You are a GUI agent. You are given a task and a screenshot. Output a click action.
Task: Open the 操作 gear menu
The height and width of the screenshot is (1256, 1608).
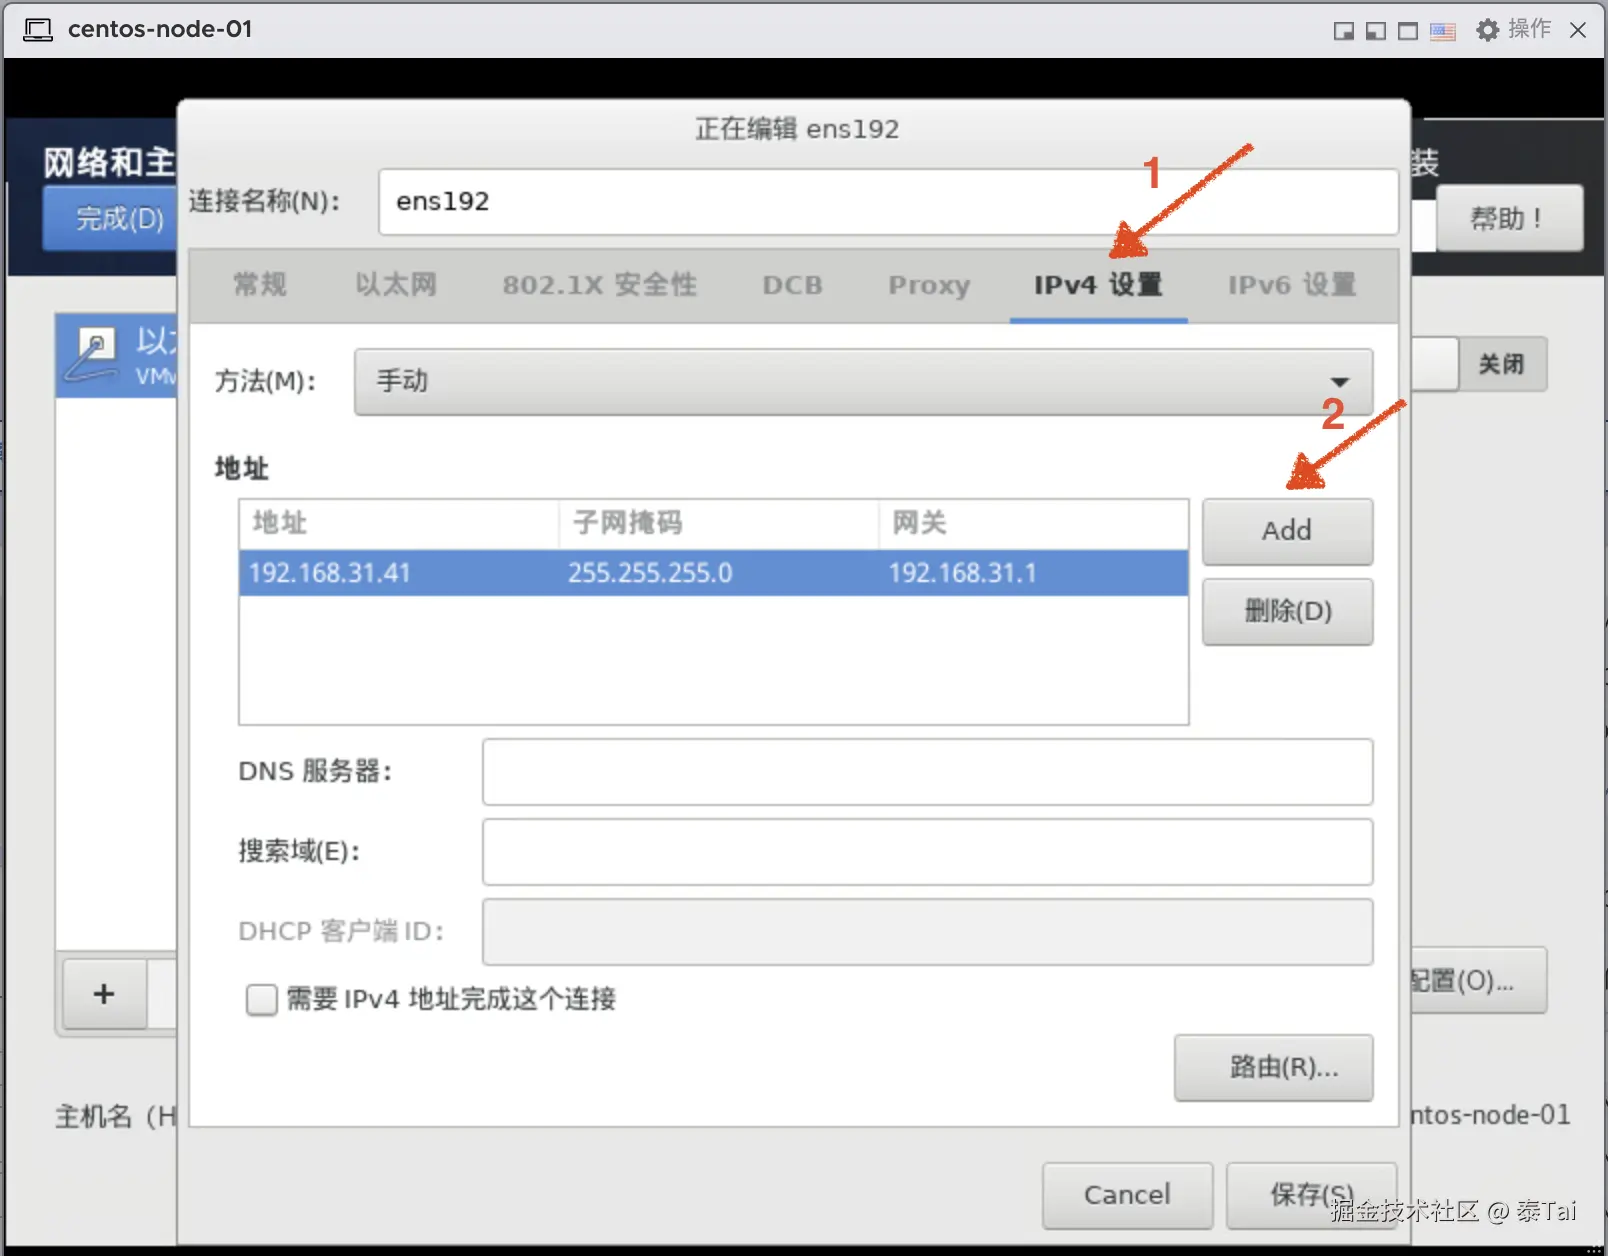click(x=1514, y=29)
